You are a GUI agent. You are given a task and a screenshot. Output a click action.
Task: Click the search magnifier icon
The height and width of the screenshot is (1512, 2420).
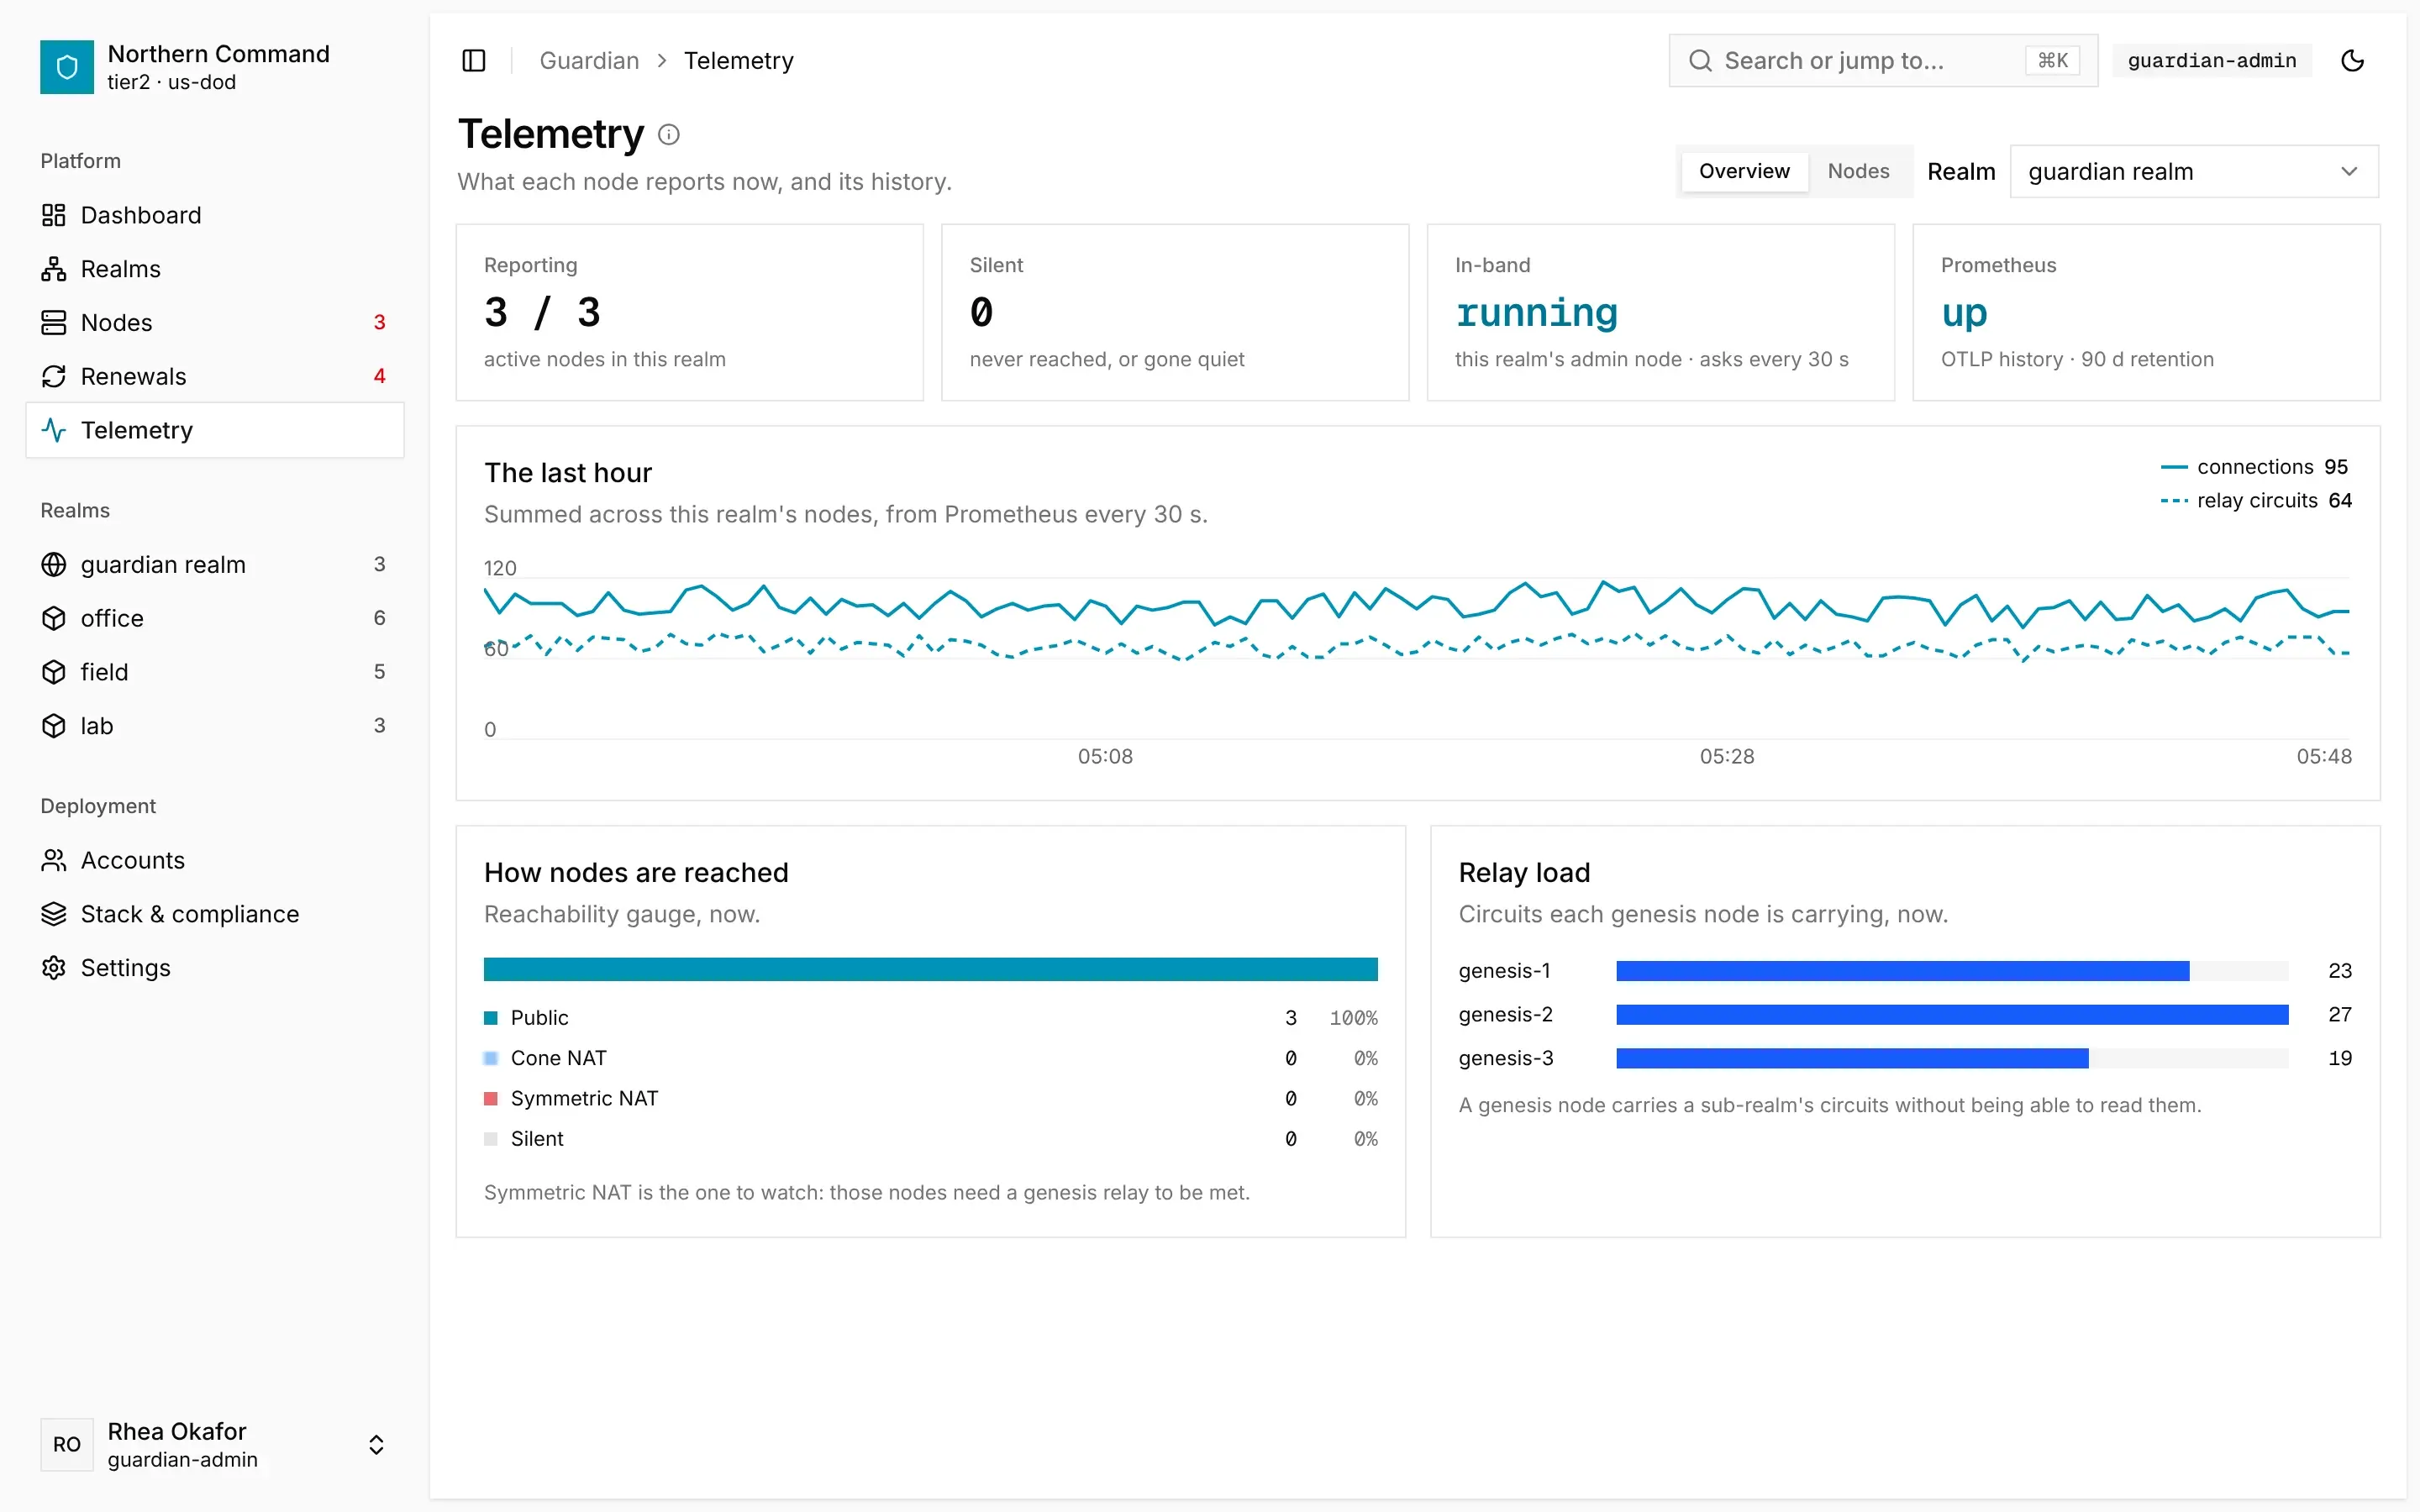tap(1700, 61)
